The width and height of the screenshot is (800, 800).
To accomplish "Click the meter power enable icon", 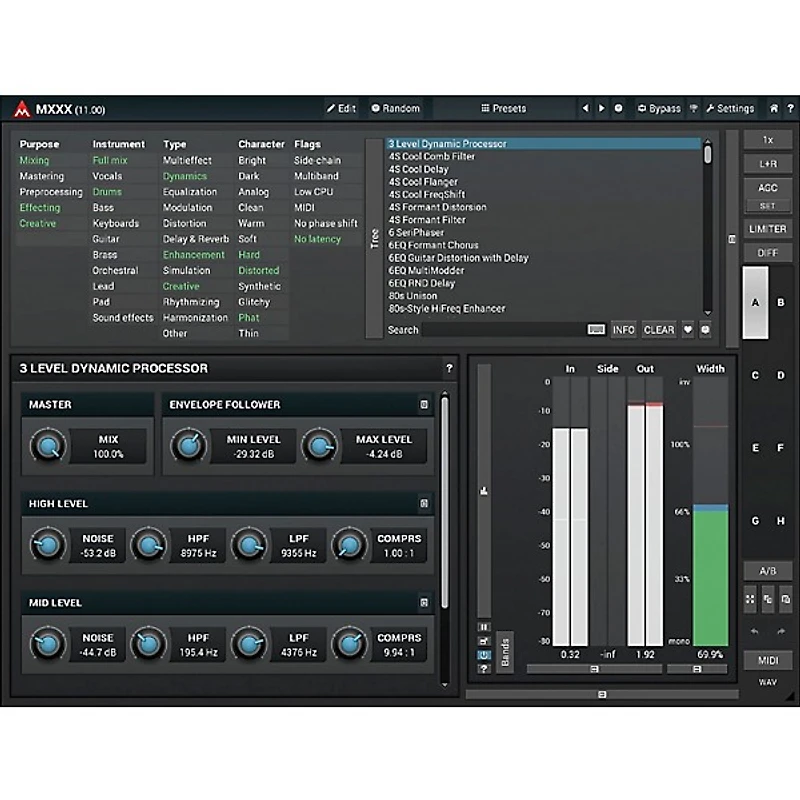I will point(484,654).
